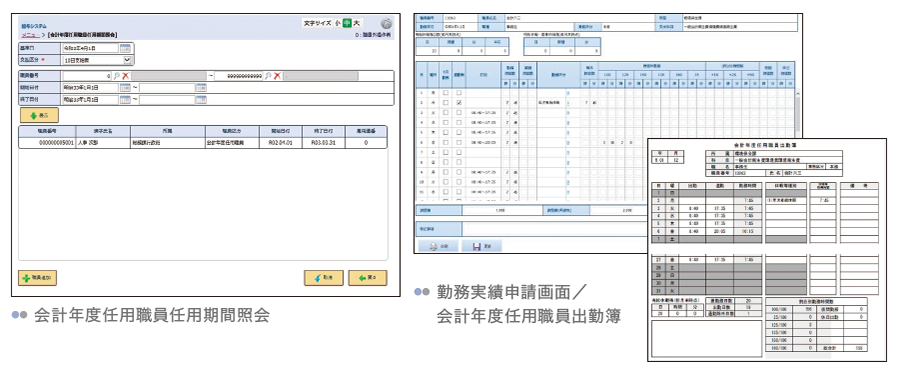900x378 pixels.
Task: Click the 取消 button with blue arrow
Action: 324,278
